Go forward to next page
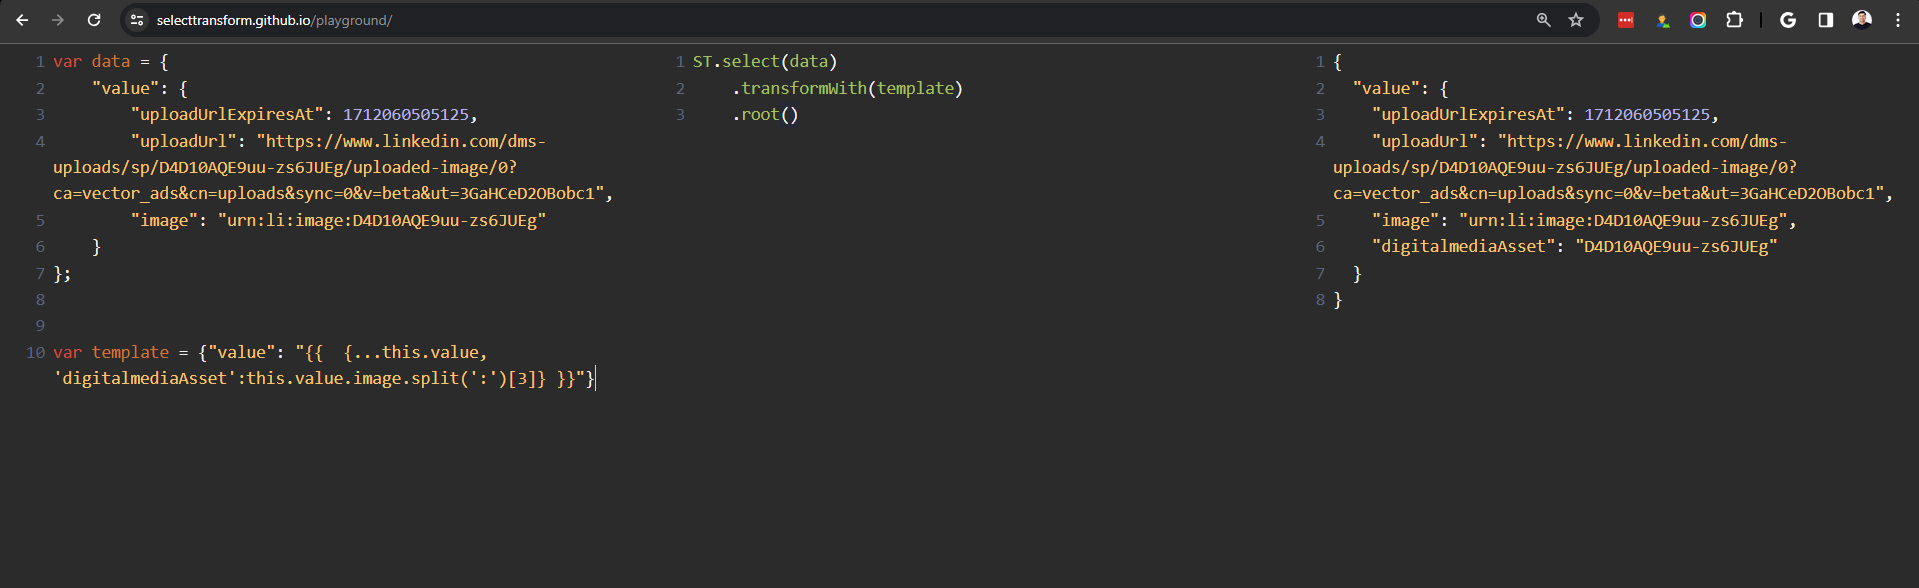Screen dimensions: 1919x588 [x=58, y=20]
